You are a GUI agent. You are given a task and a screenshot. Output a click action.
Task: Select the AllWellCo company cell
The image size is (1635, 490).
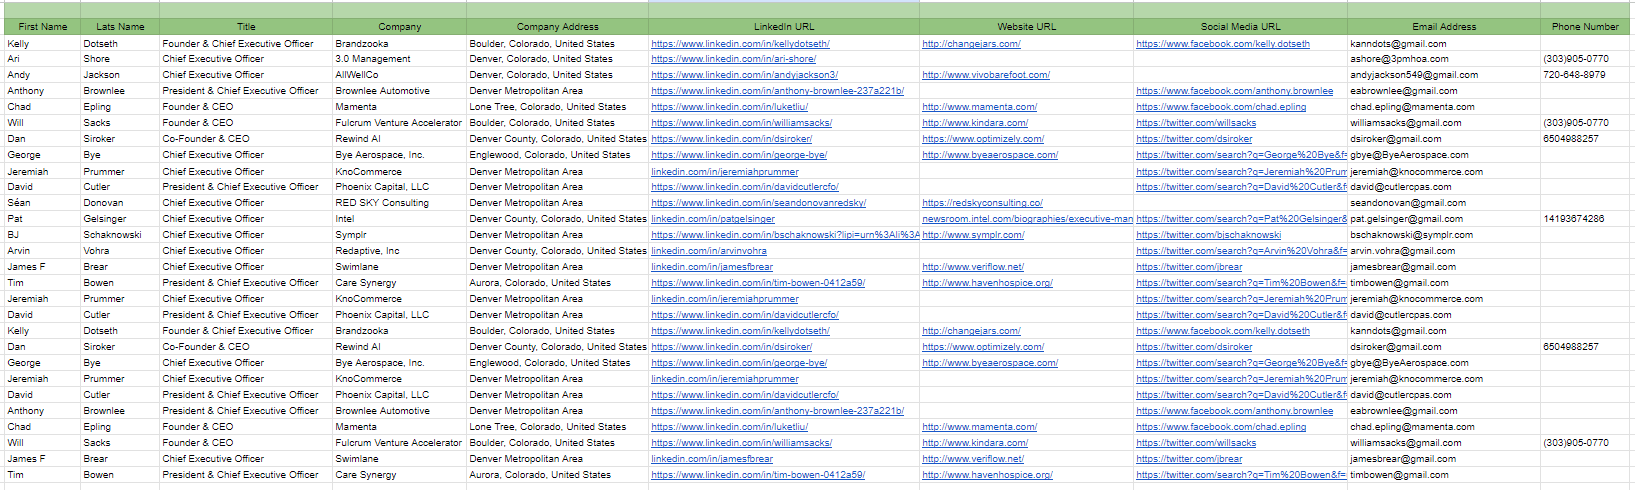pos(399,75)
